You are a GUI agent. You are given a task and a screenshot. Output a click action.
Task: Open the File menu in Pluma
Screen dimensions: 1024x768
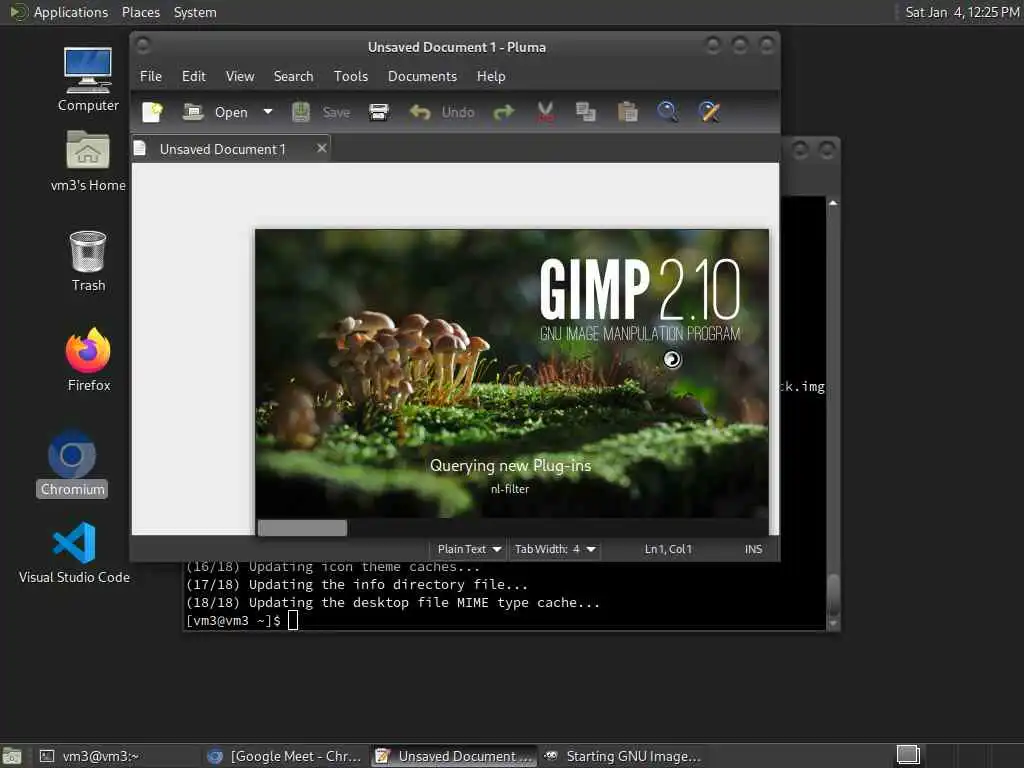[x=151, y=76]
